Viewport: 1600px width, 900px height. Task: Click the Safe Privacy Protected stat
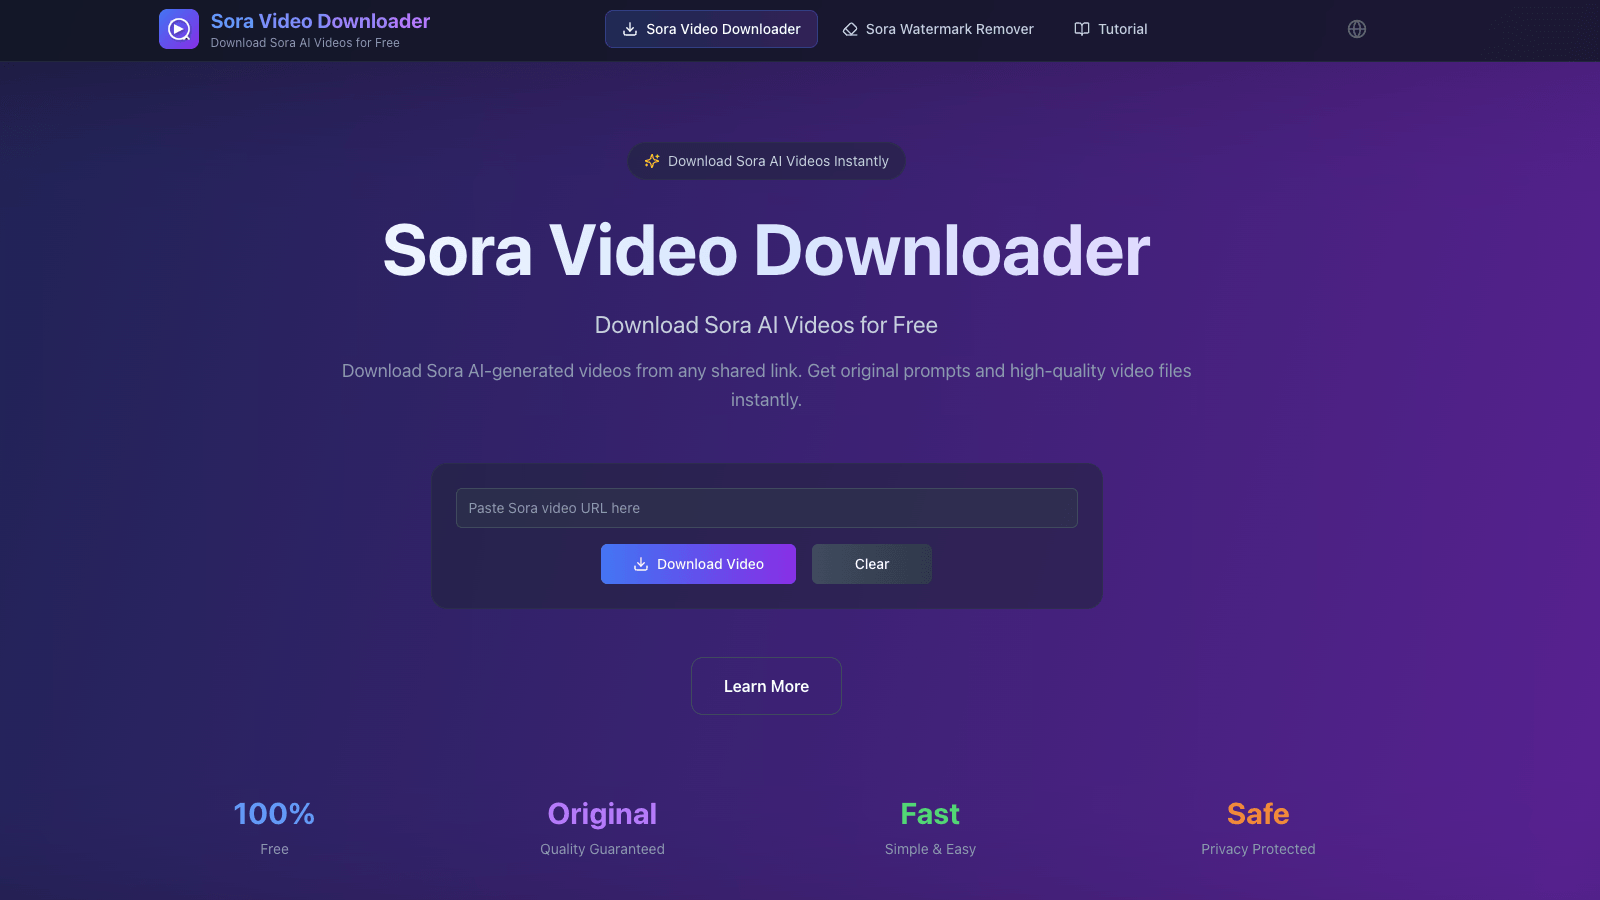[1258, 827]
